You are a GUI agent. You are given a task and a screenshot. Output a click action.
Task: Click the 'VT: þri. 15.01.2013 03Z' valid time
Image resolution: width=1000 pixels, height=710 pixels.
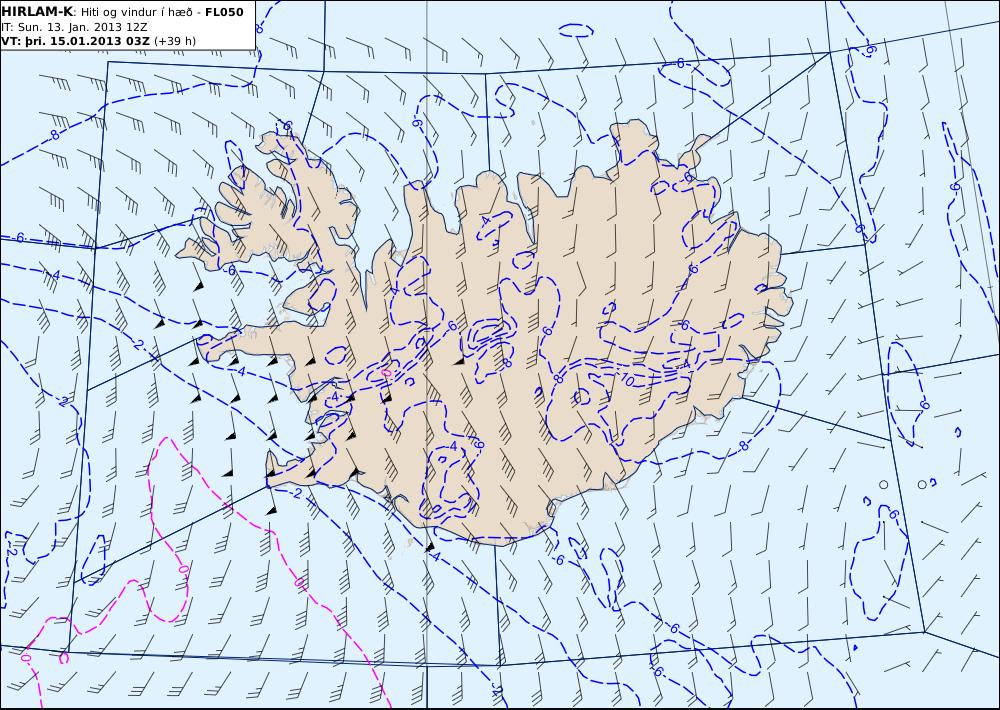(x=76, y=41)
